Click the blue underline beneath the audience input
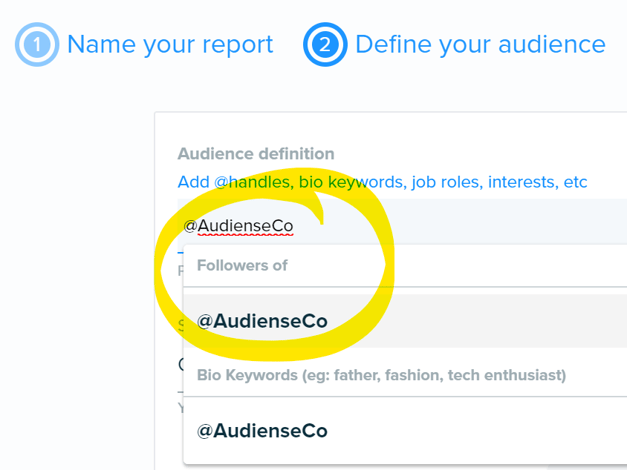 pyautogui.click(x=180, y=252)
